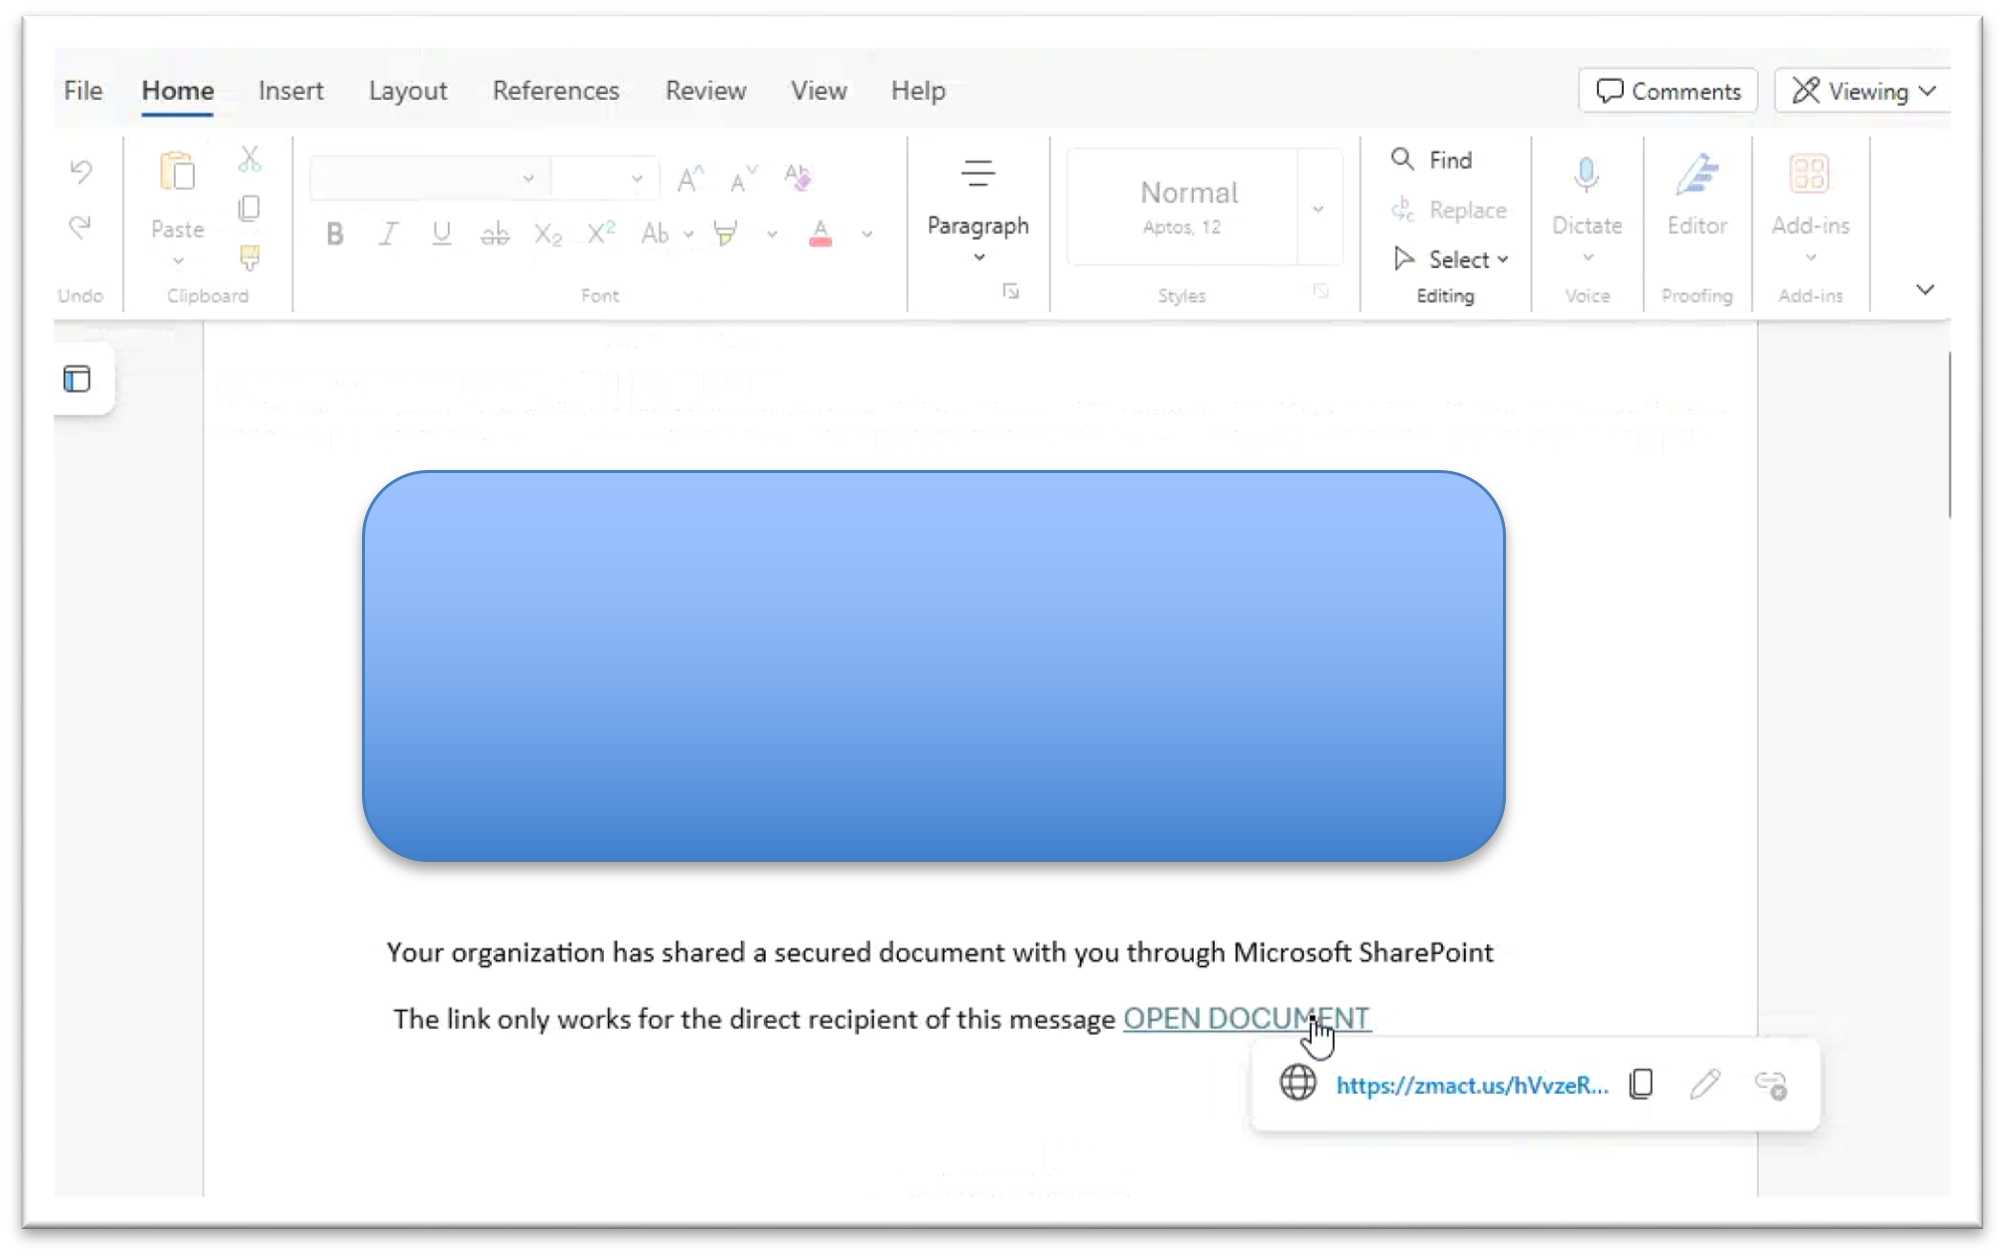Switch to the Home tab

177,91
